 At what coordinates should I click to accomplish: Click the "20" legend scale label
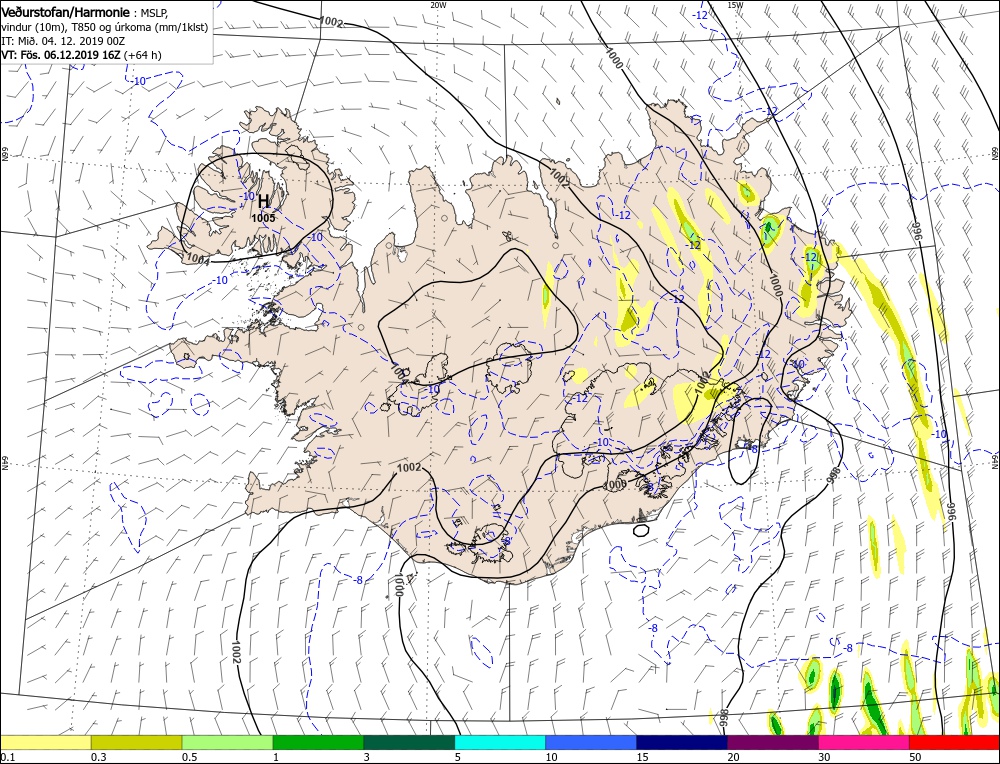pyautogui.click(x=733, y=757)
